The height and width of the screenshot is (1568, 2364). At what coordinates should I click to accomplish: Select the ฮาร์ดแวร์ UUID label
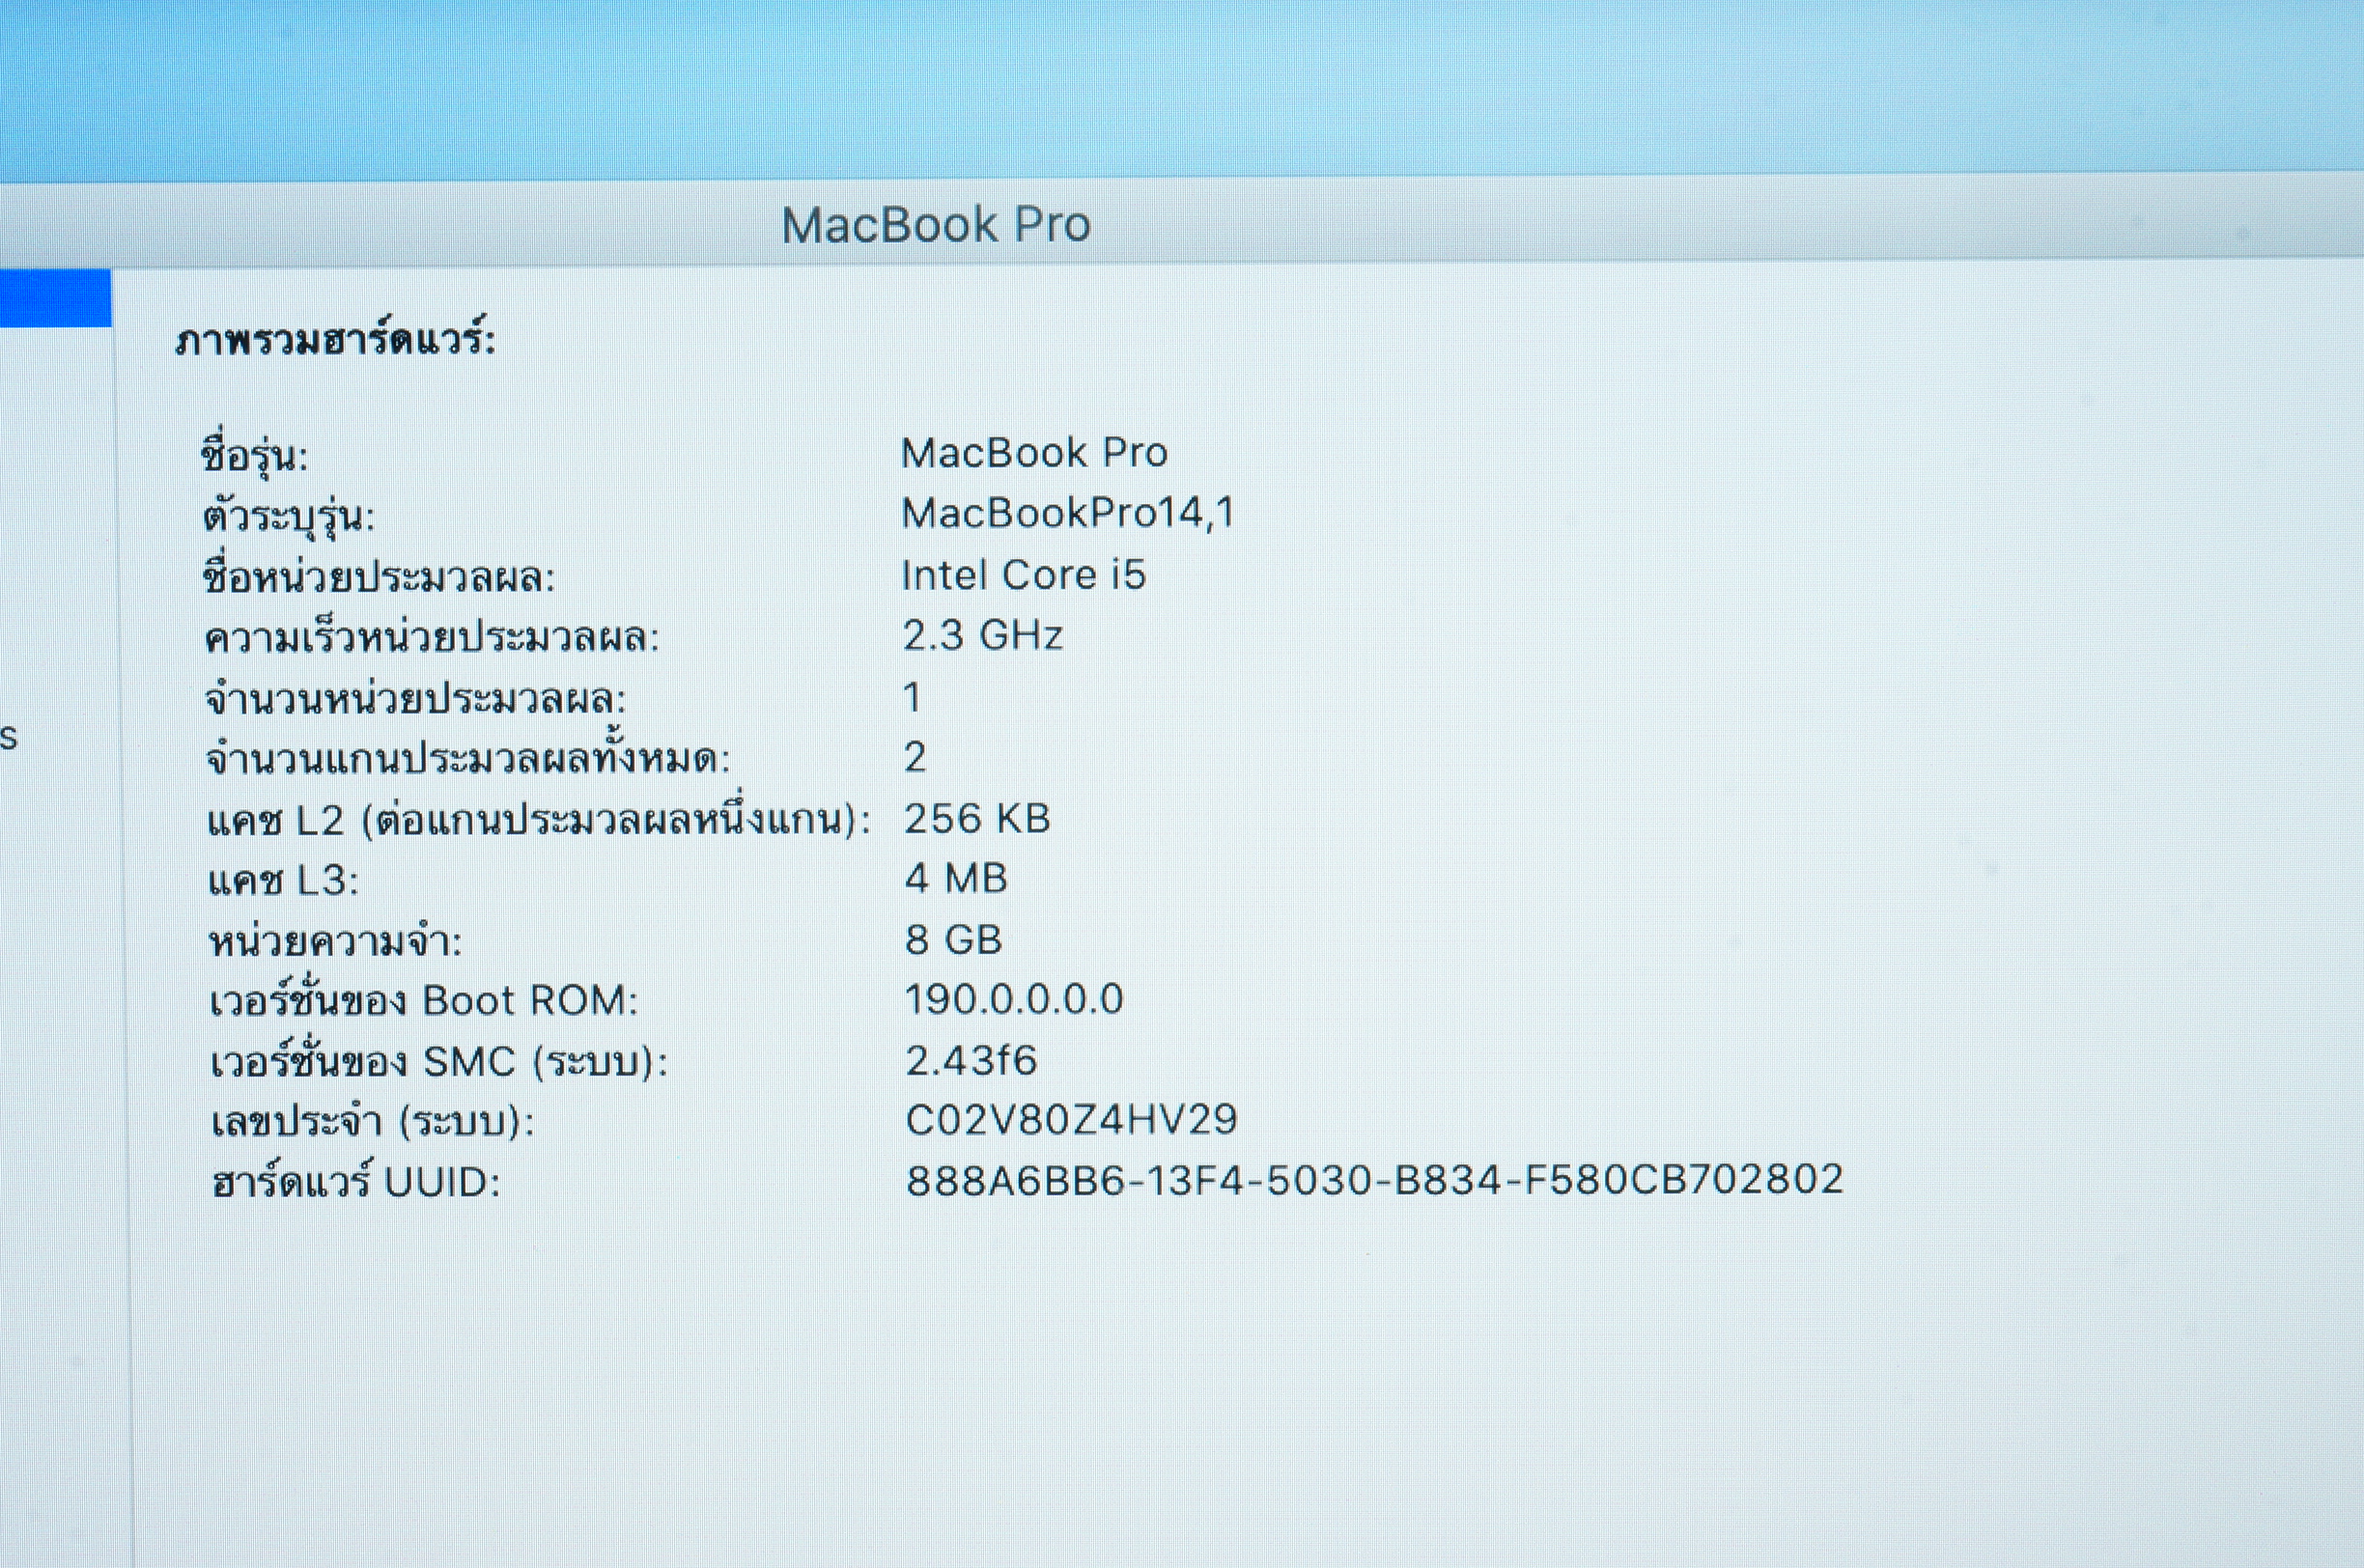click(x=356, y=1182)
